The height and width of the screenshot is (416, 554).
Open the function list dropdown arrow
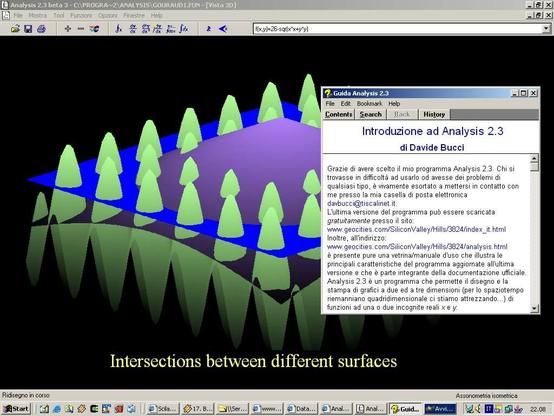click(547, 29)
